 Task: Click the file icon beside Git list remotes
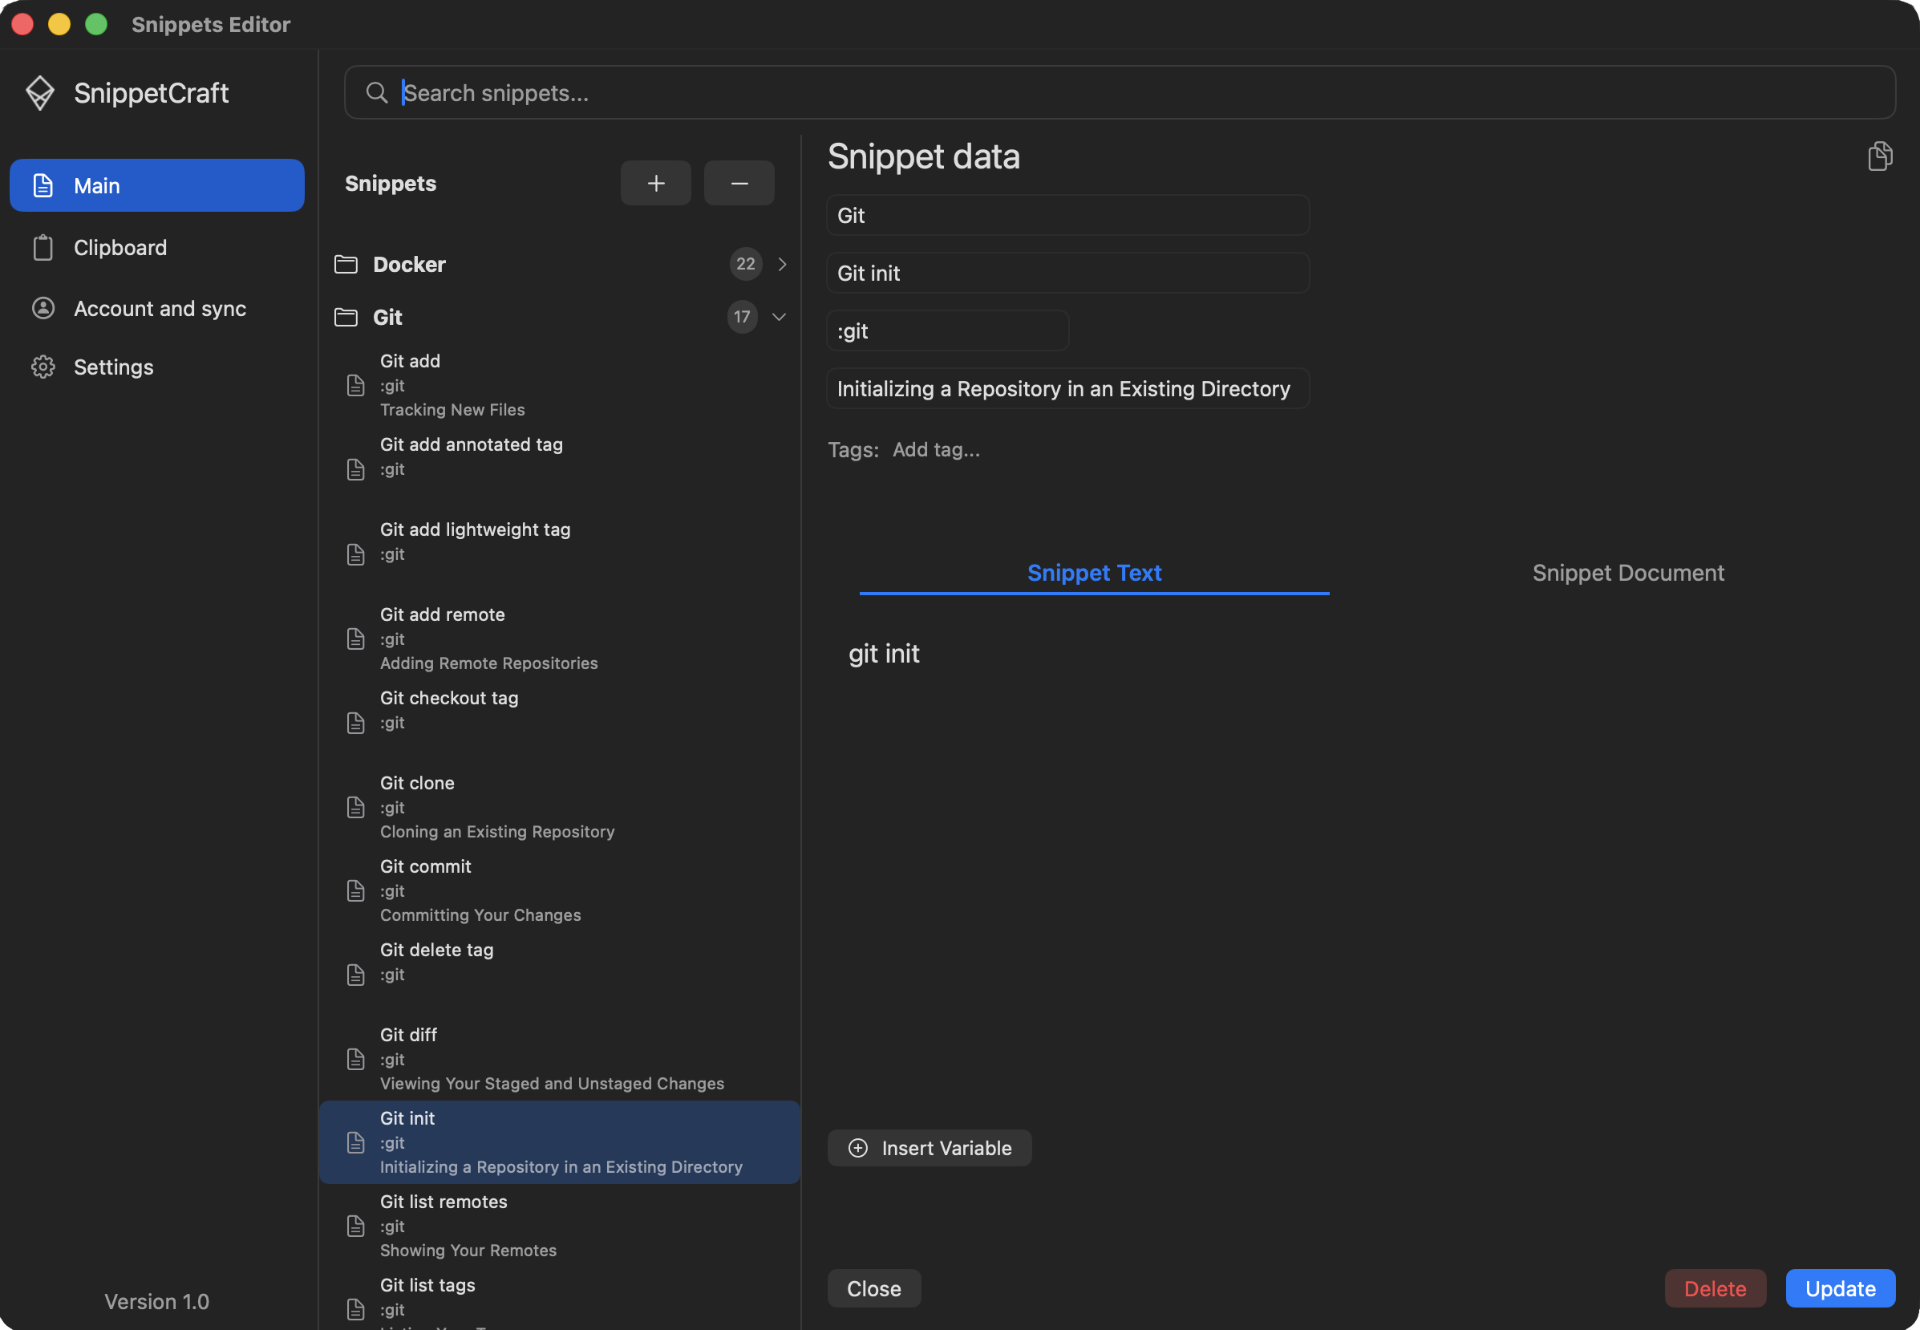coord(355,1225)
